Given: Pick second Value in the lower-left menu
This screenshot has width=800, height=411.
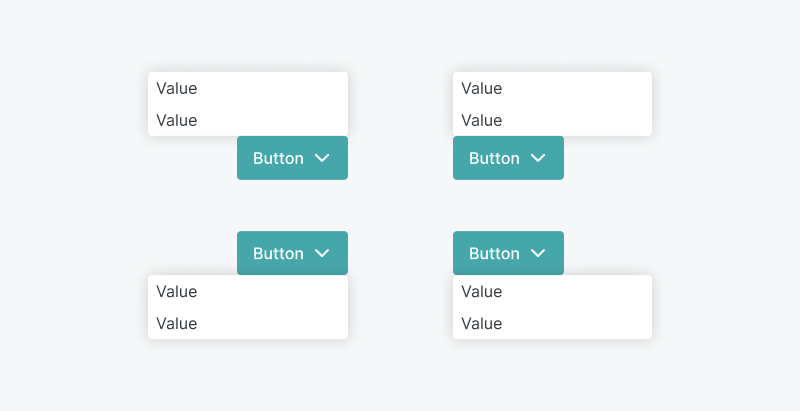Looking at the screenshot, I should [x=248, y=323].
